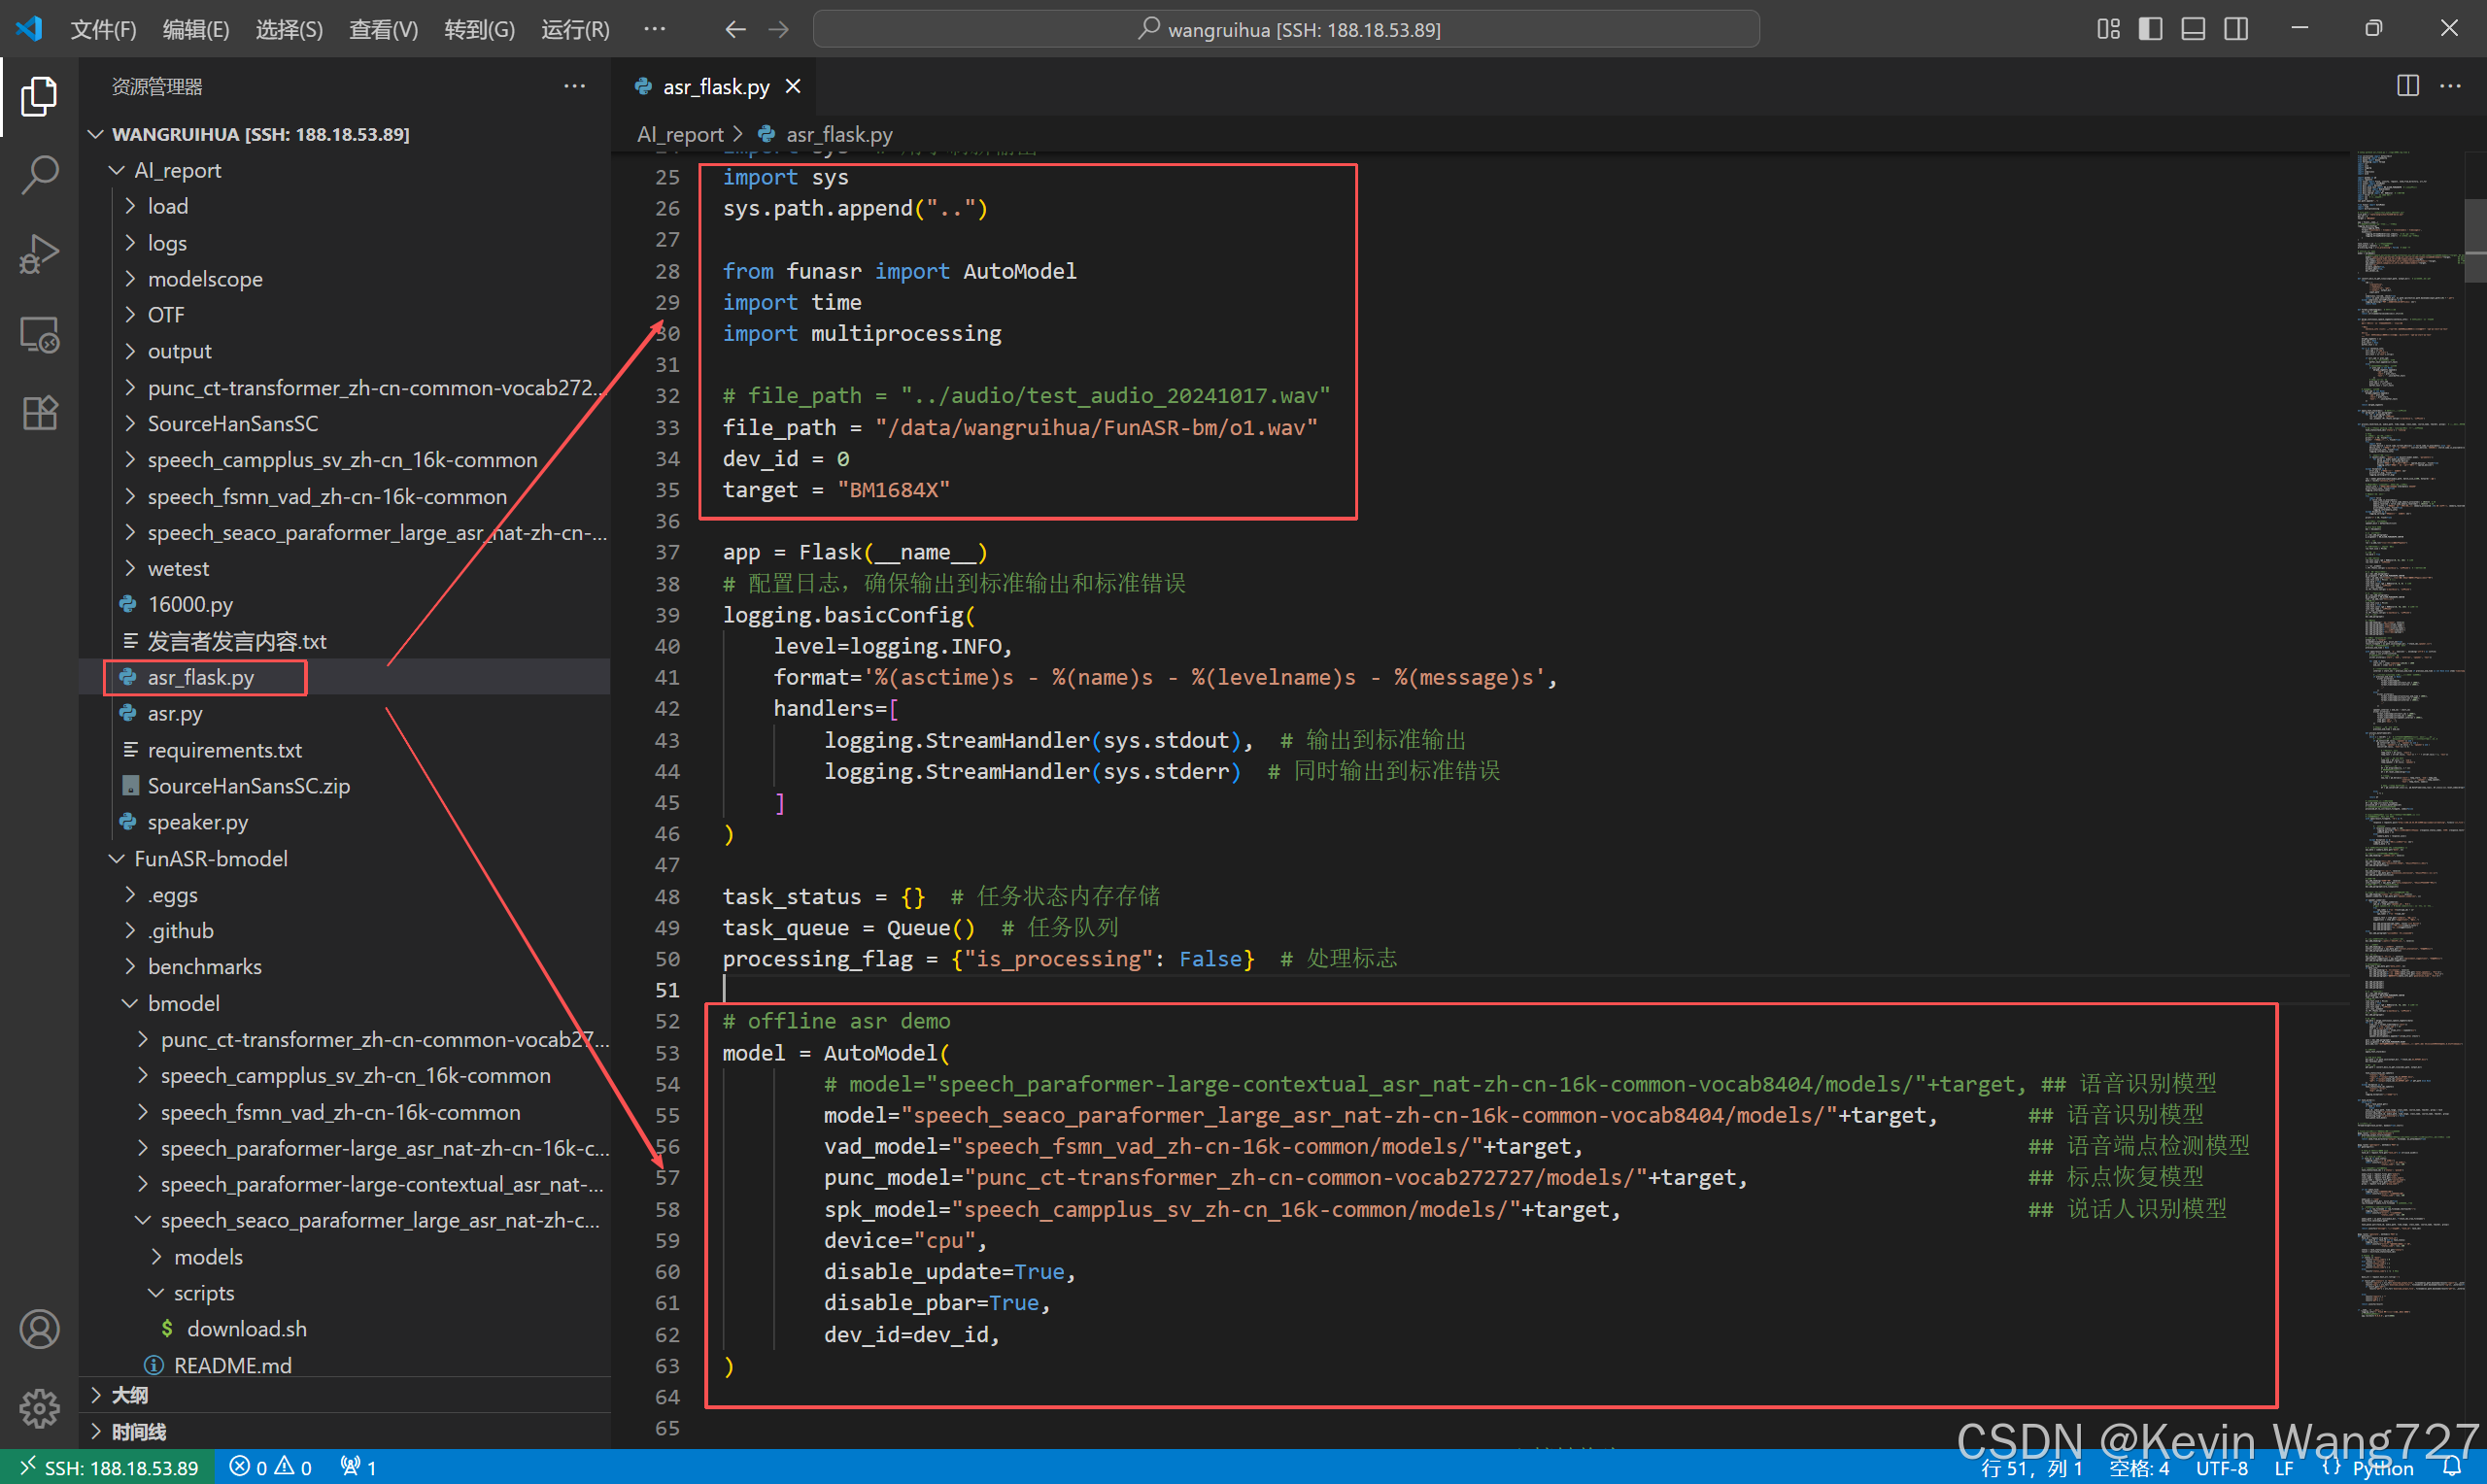Open the Edit menu 编辑(E)
2487x1484 pixels.
(196, 29)
